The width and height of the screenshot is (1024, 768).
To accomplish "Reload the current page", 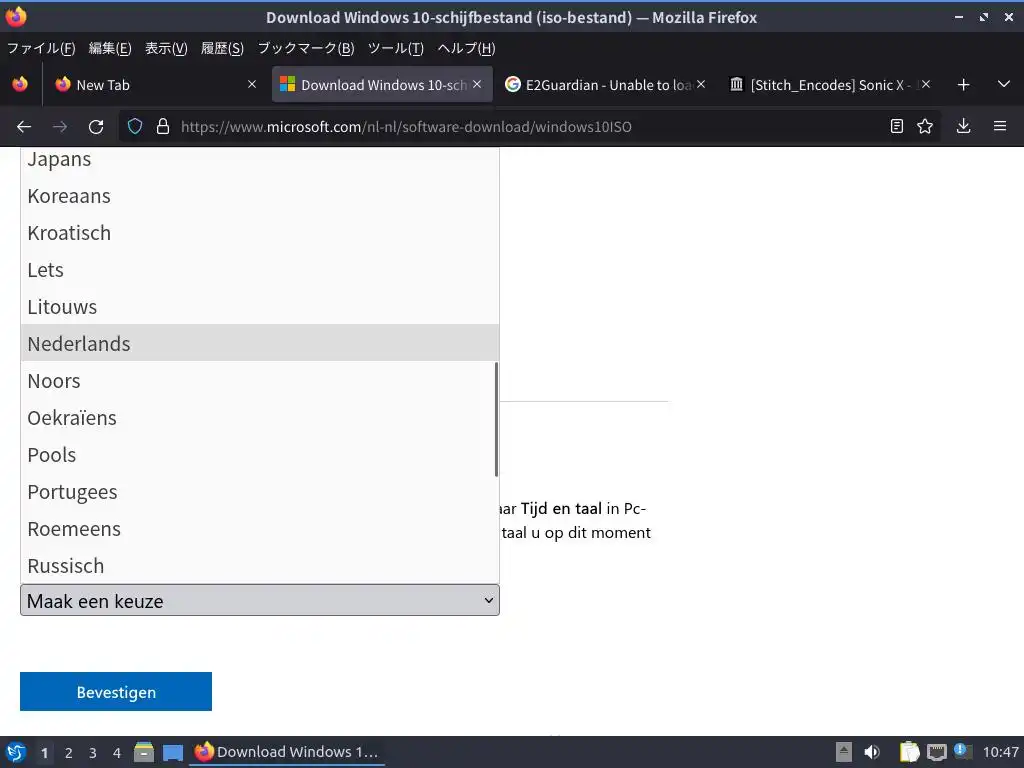I will 96,127.
